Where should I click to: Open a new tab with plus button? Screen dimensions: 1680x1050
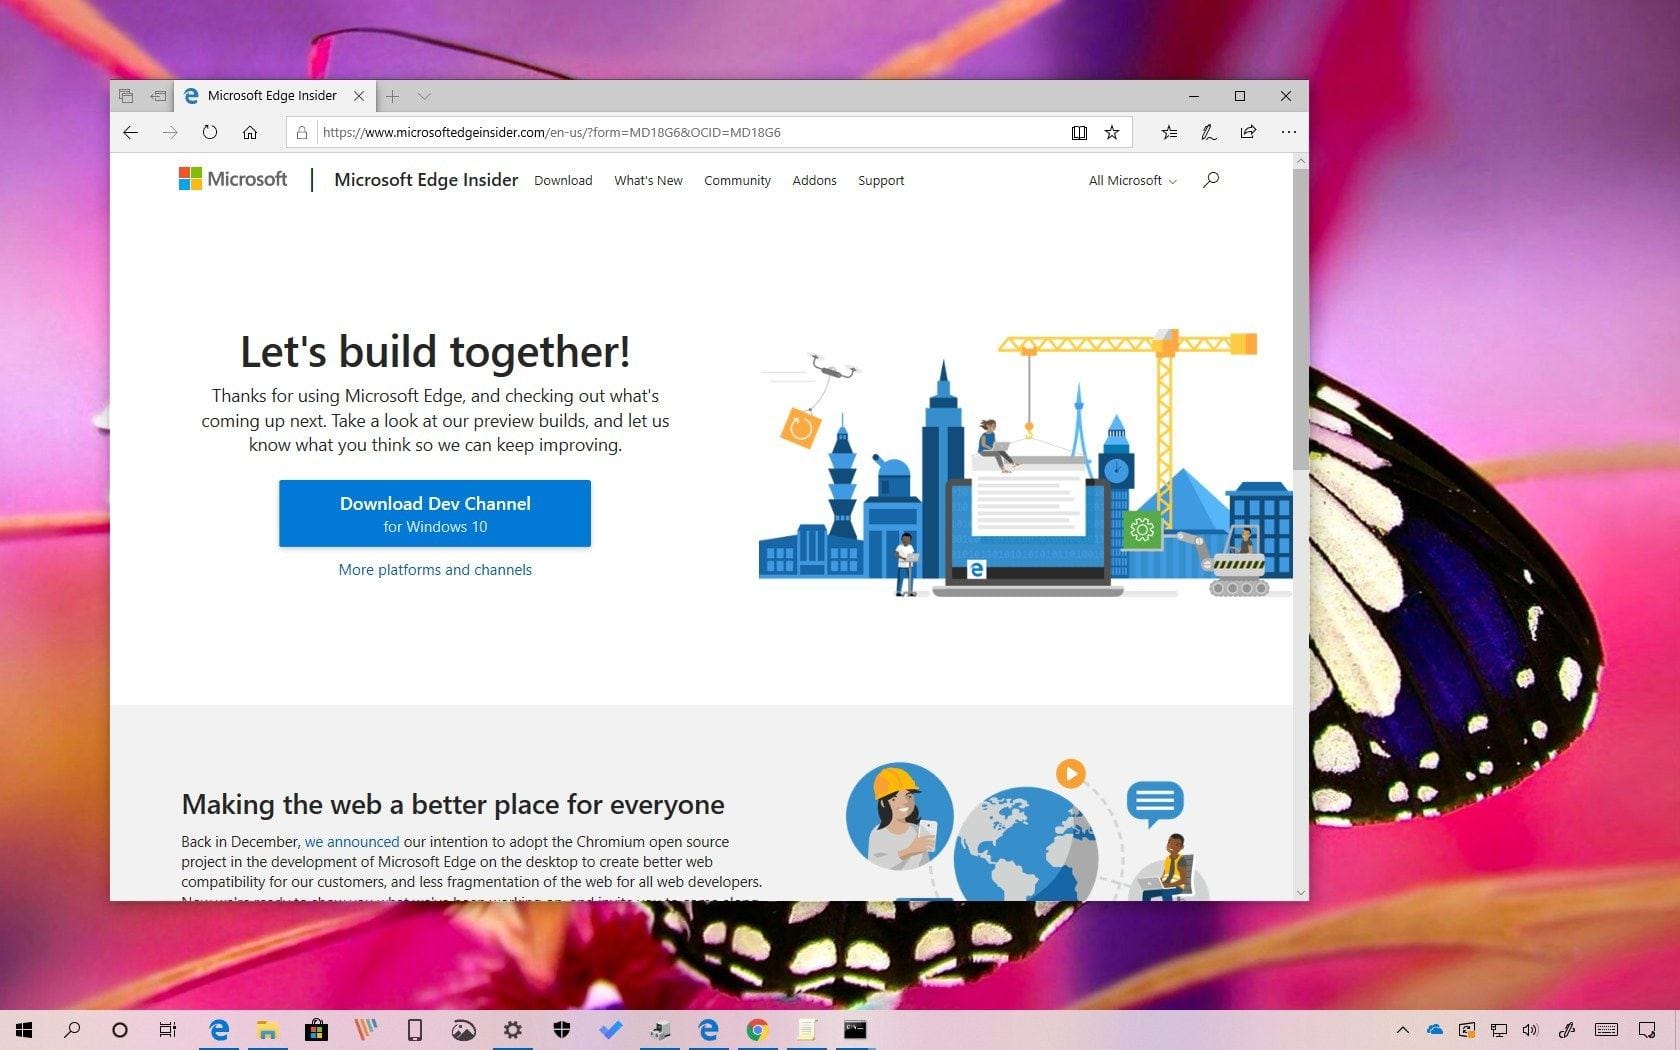pyautogui.click(x=393, y=96)
